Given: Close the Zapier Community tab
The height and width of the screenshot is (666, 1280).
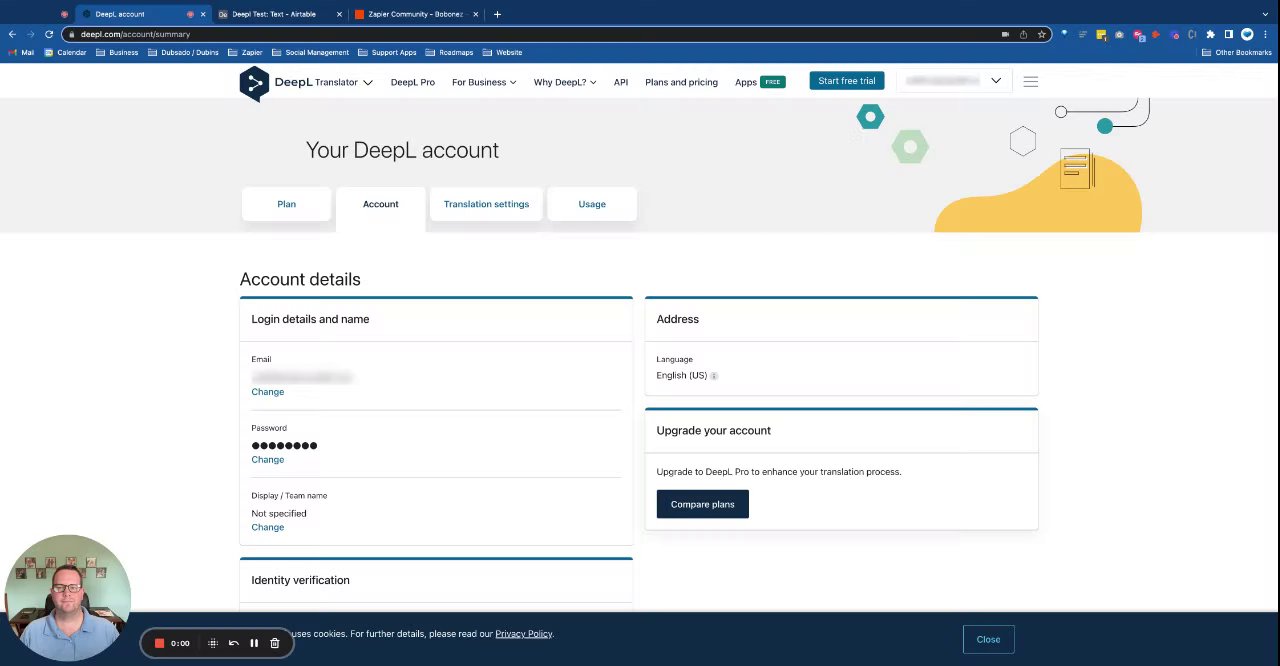Looking at the screenshot, I should pos(475,14).
